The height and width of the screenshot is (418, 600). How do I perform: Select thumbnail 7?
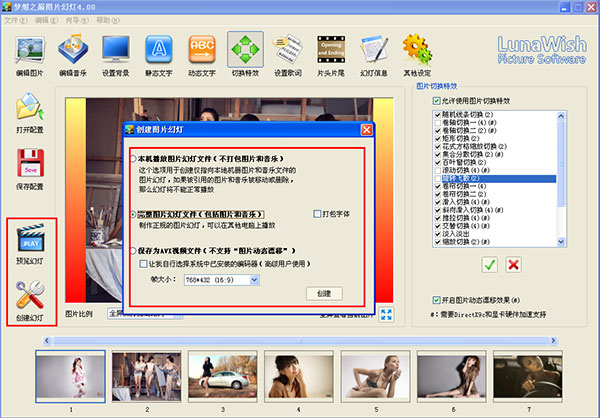528,376
